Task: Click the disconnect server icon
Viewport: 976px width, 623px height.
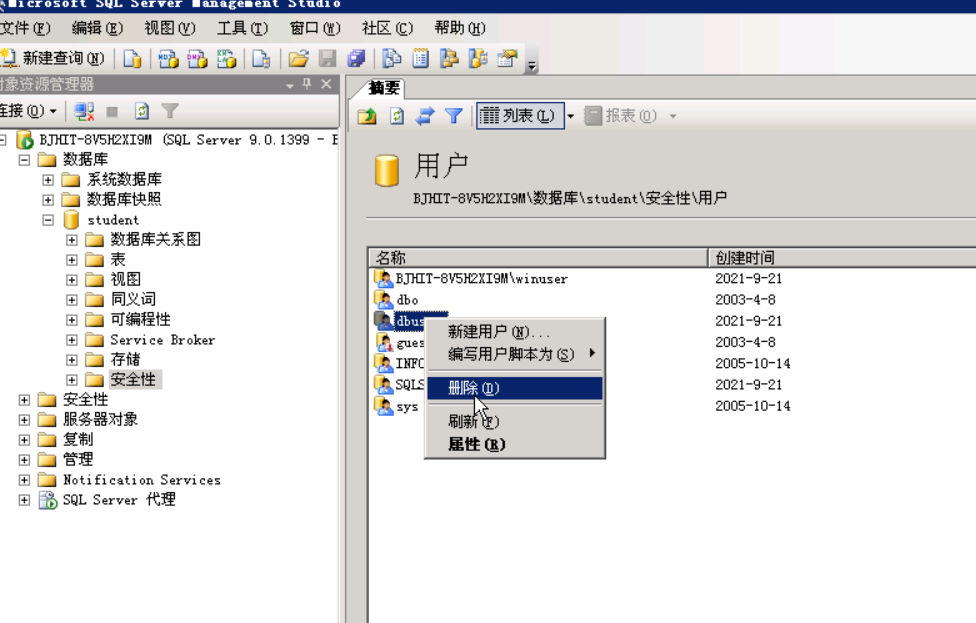Action: point(83,111)
